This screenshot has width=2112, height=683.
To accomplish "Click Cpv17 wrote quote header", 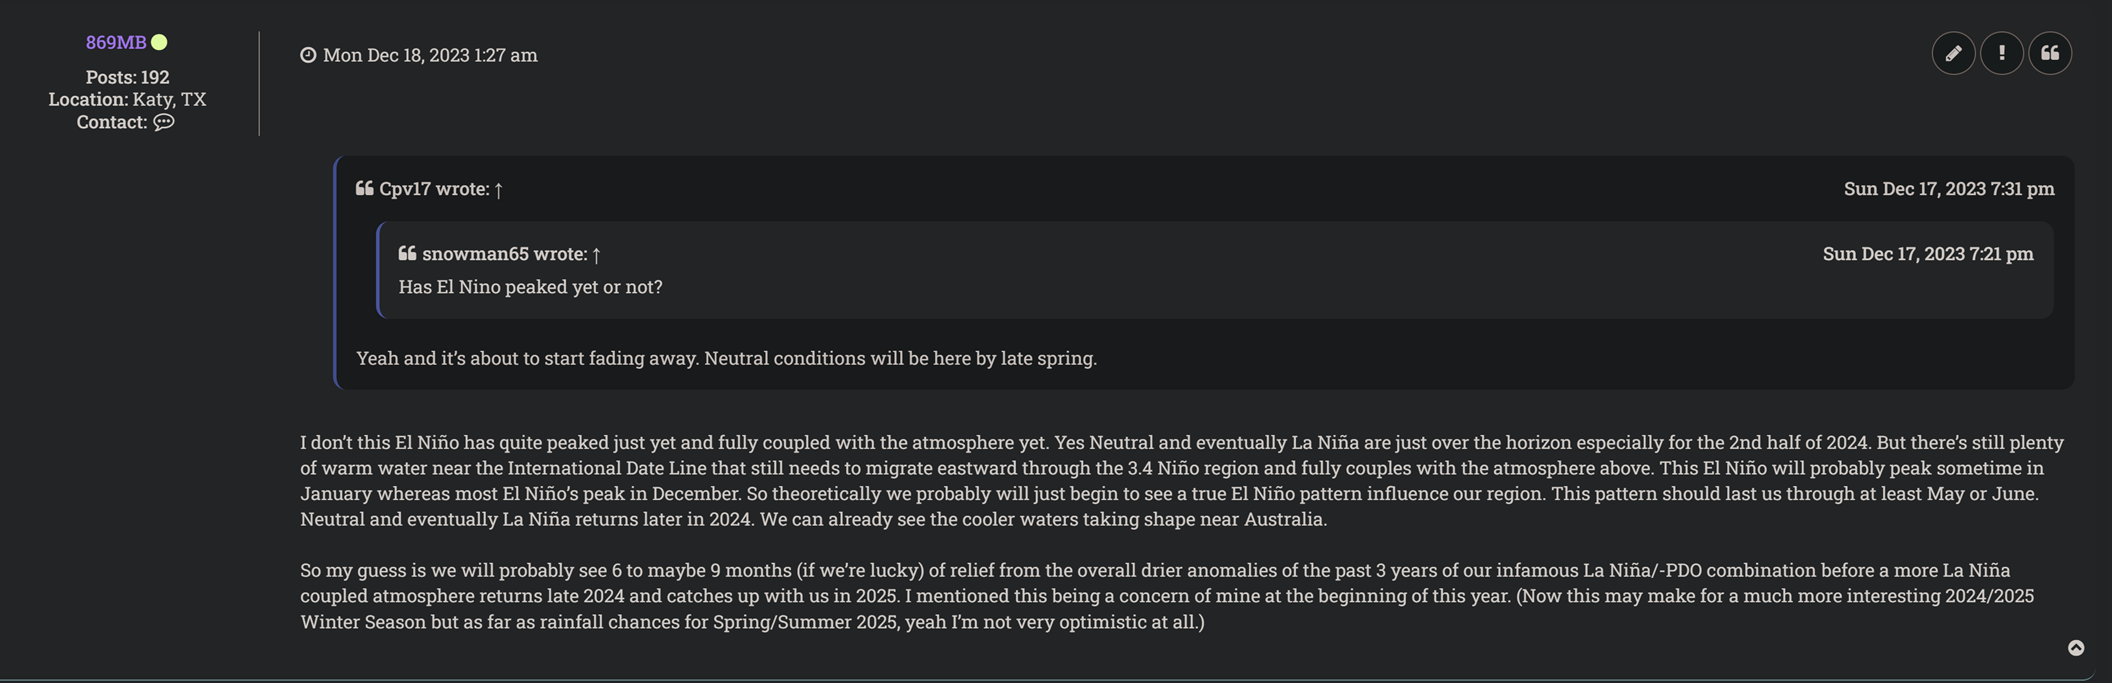I will coord(433,188).
